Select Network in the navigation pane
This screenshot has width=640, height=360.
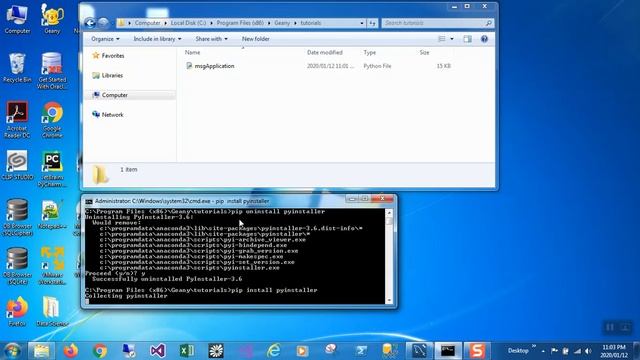tap(108, 115)
